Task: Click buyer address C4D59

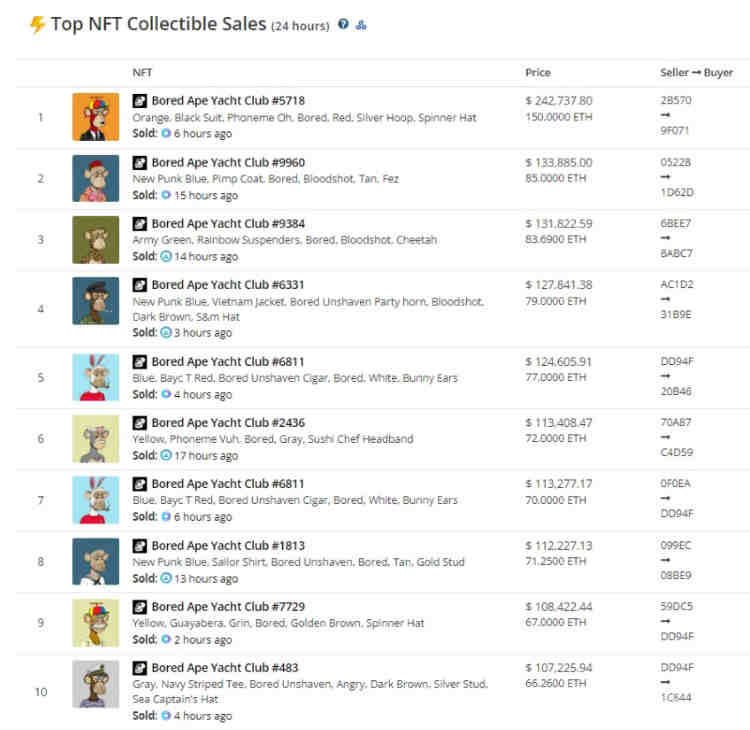Action: point(676,452)
